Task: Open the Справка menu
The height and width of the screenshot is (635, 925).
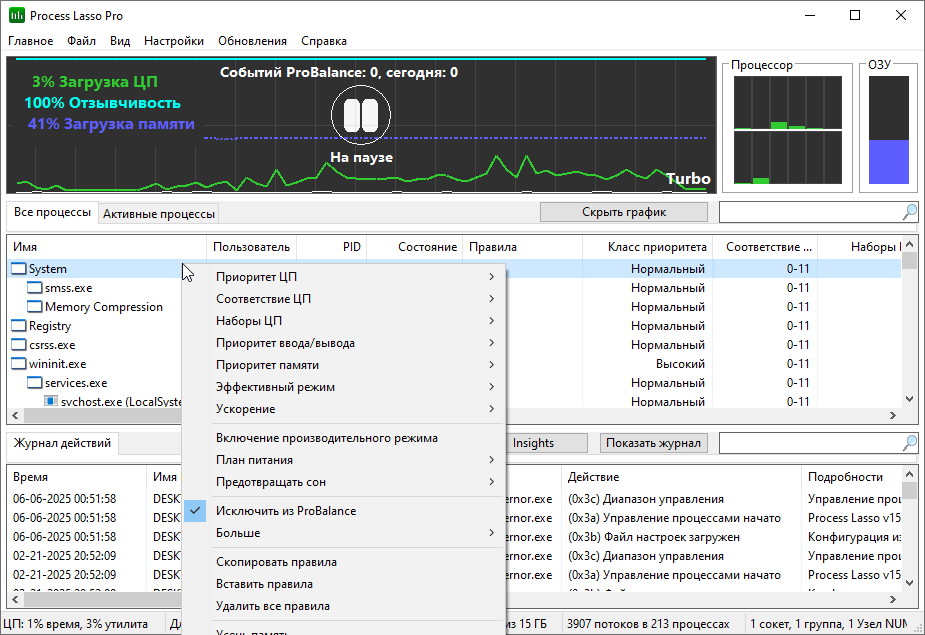Action: pyautogui.click(x=324, y=41)
